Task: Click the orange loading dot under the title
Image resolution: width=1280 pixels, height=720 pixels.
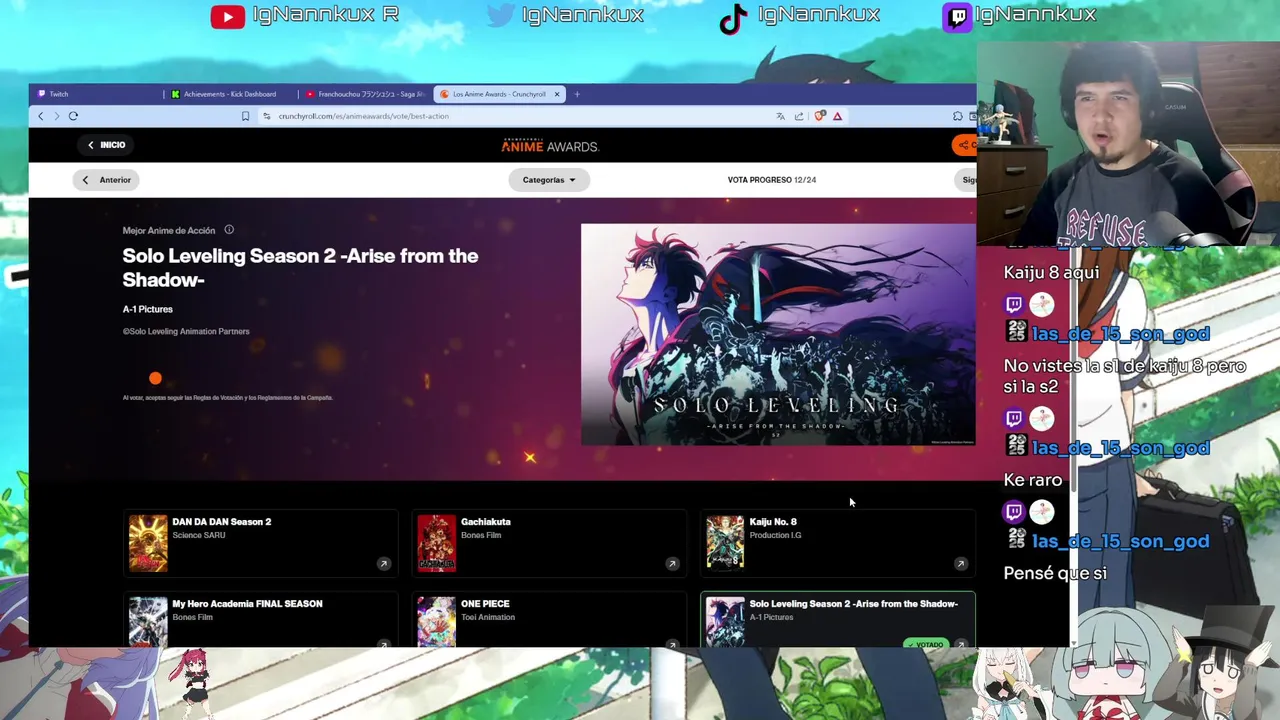Action: pos(155,378)
